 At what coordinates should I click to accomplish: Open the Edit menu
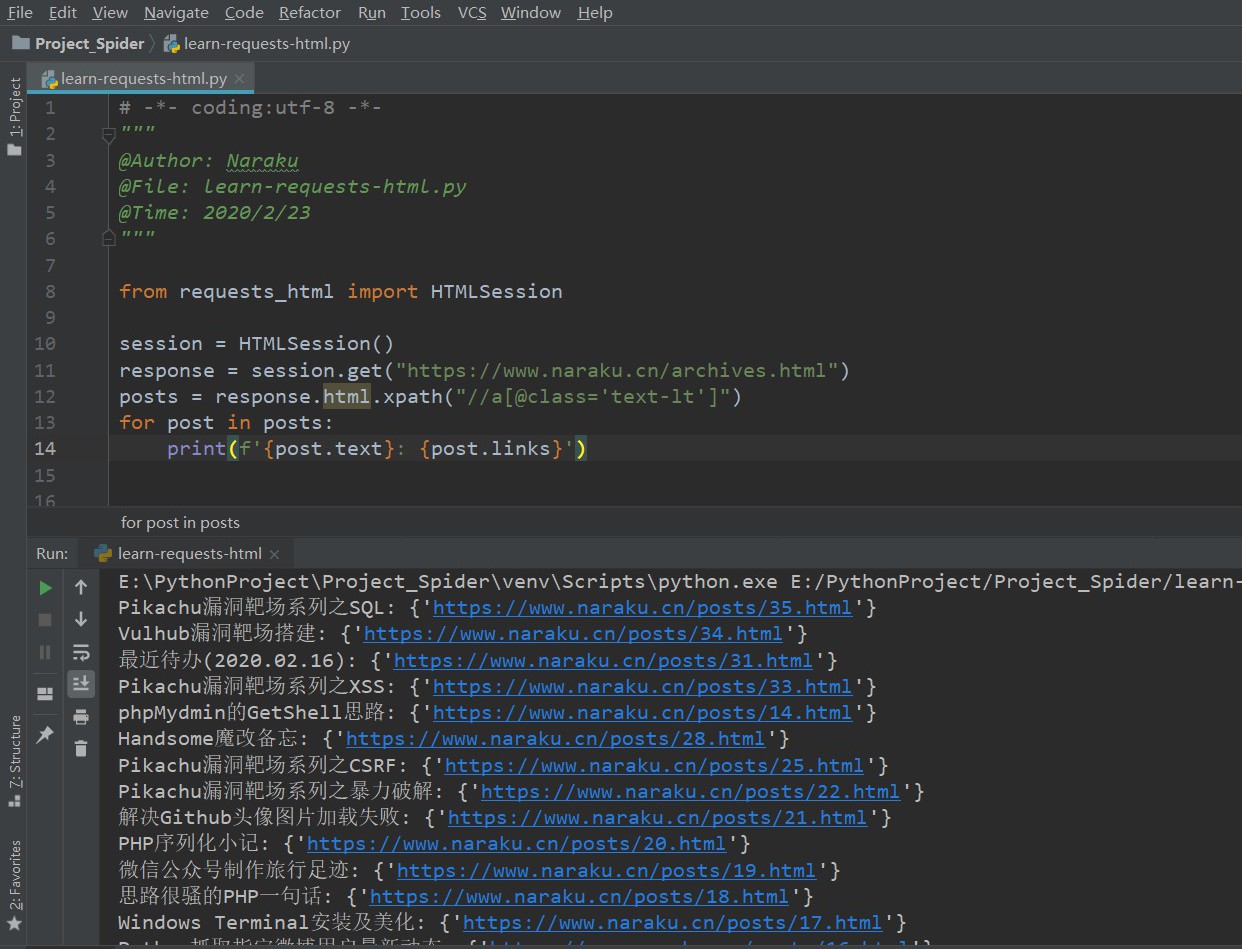[63, 13]
